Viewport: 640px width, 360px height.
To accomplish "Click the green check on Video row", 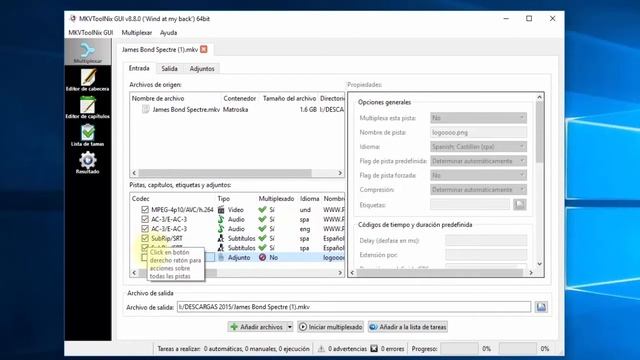I will pos(262,210).
